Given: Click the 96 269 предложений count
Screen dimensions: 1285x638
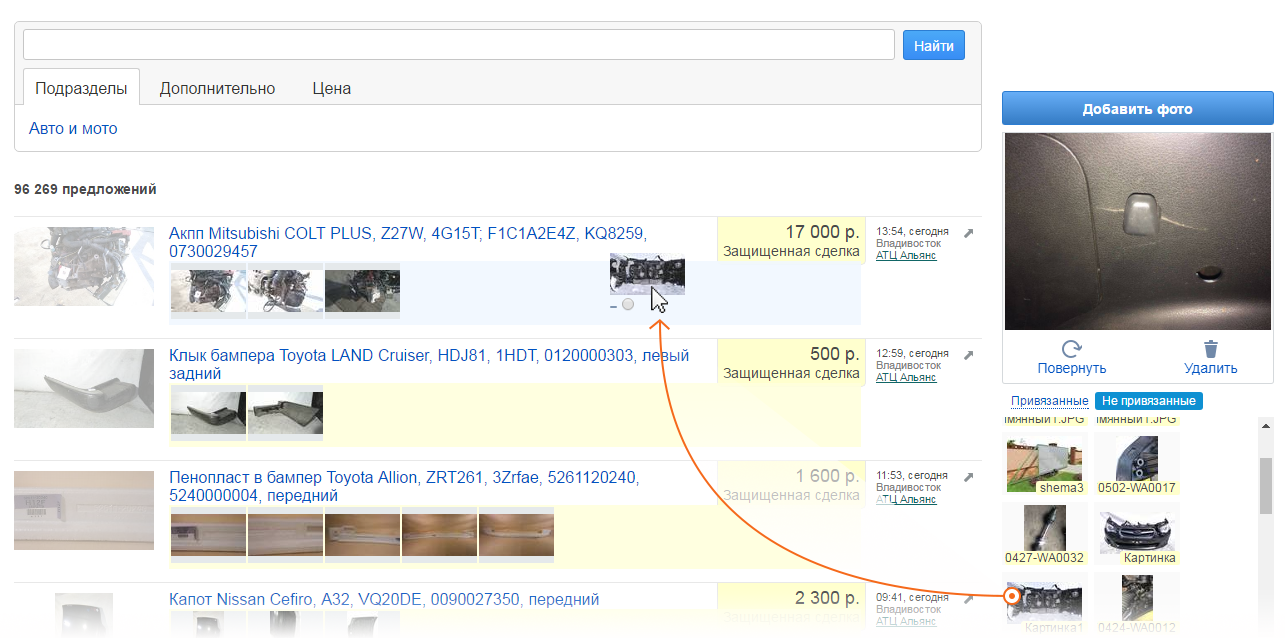Looking at the screenshot, I should (x=85, y=189).
